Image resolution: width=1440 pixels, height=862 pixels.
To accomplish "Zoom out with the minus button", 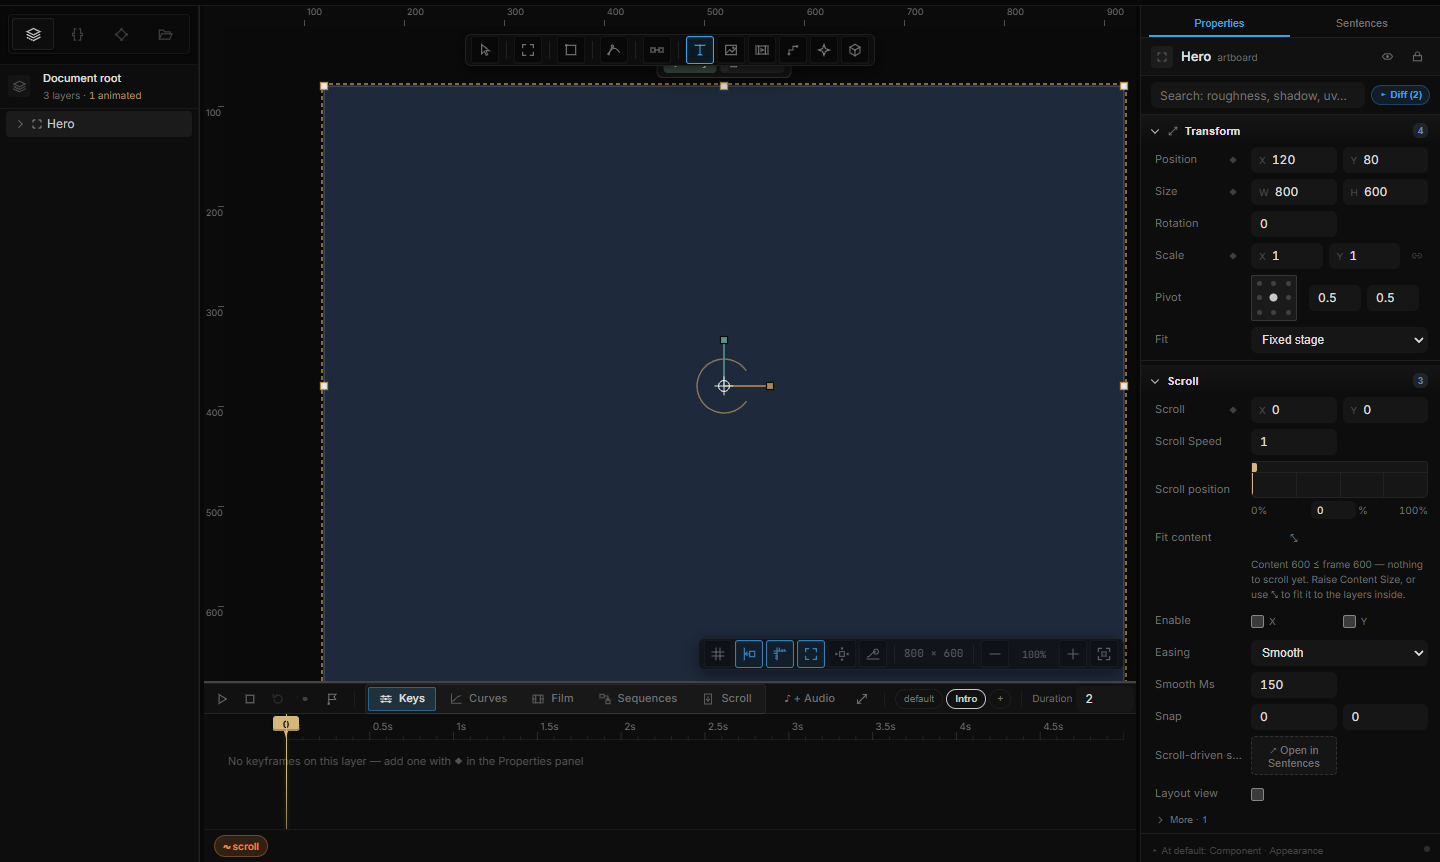I will (995, 654).
